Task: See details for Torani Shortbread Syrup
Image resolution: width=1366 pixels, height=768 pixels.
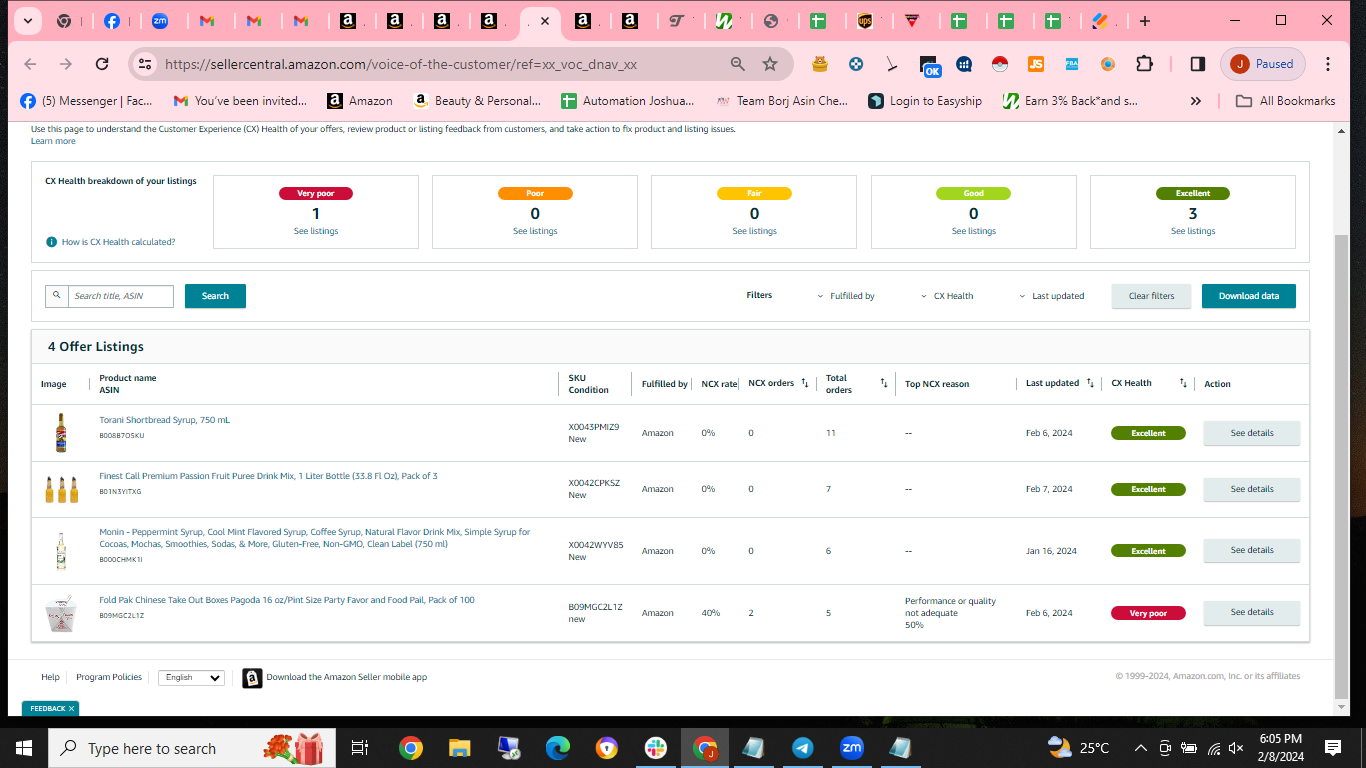Action: [1251, 433]
